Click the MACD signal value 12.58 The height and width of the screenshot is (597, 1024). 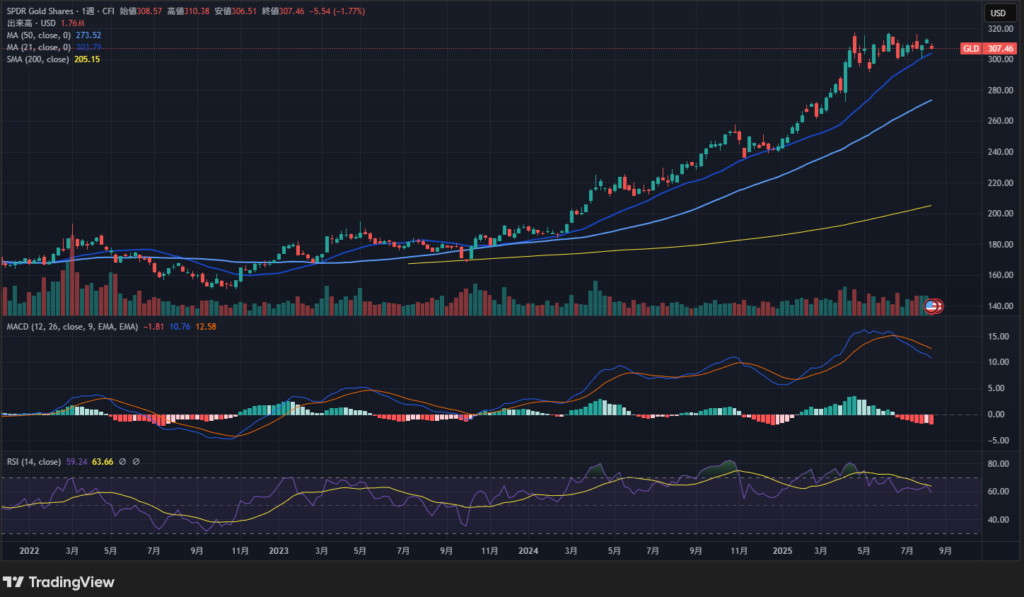click(x=206, y=327)
